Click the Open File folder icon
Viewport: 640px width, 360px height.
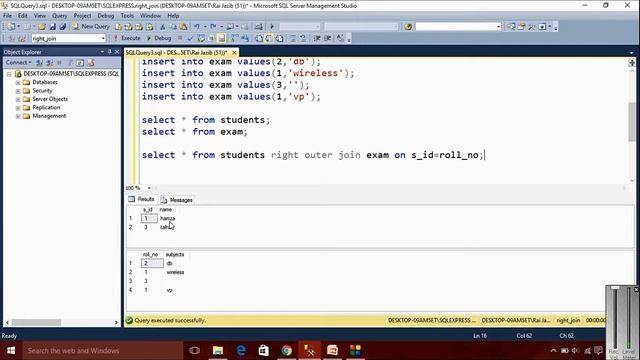pos(42,27)
